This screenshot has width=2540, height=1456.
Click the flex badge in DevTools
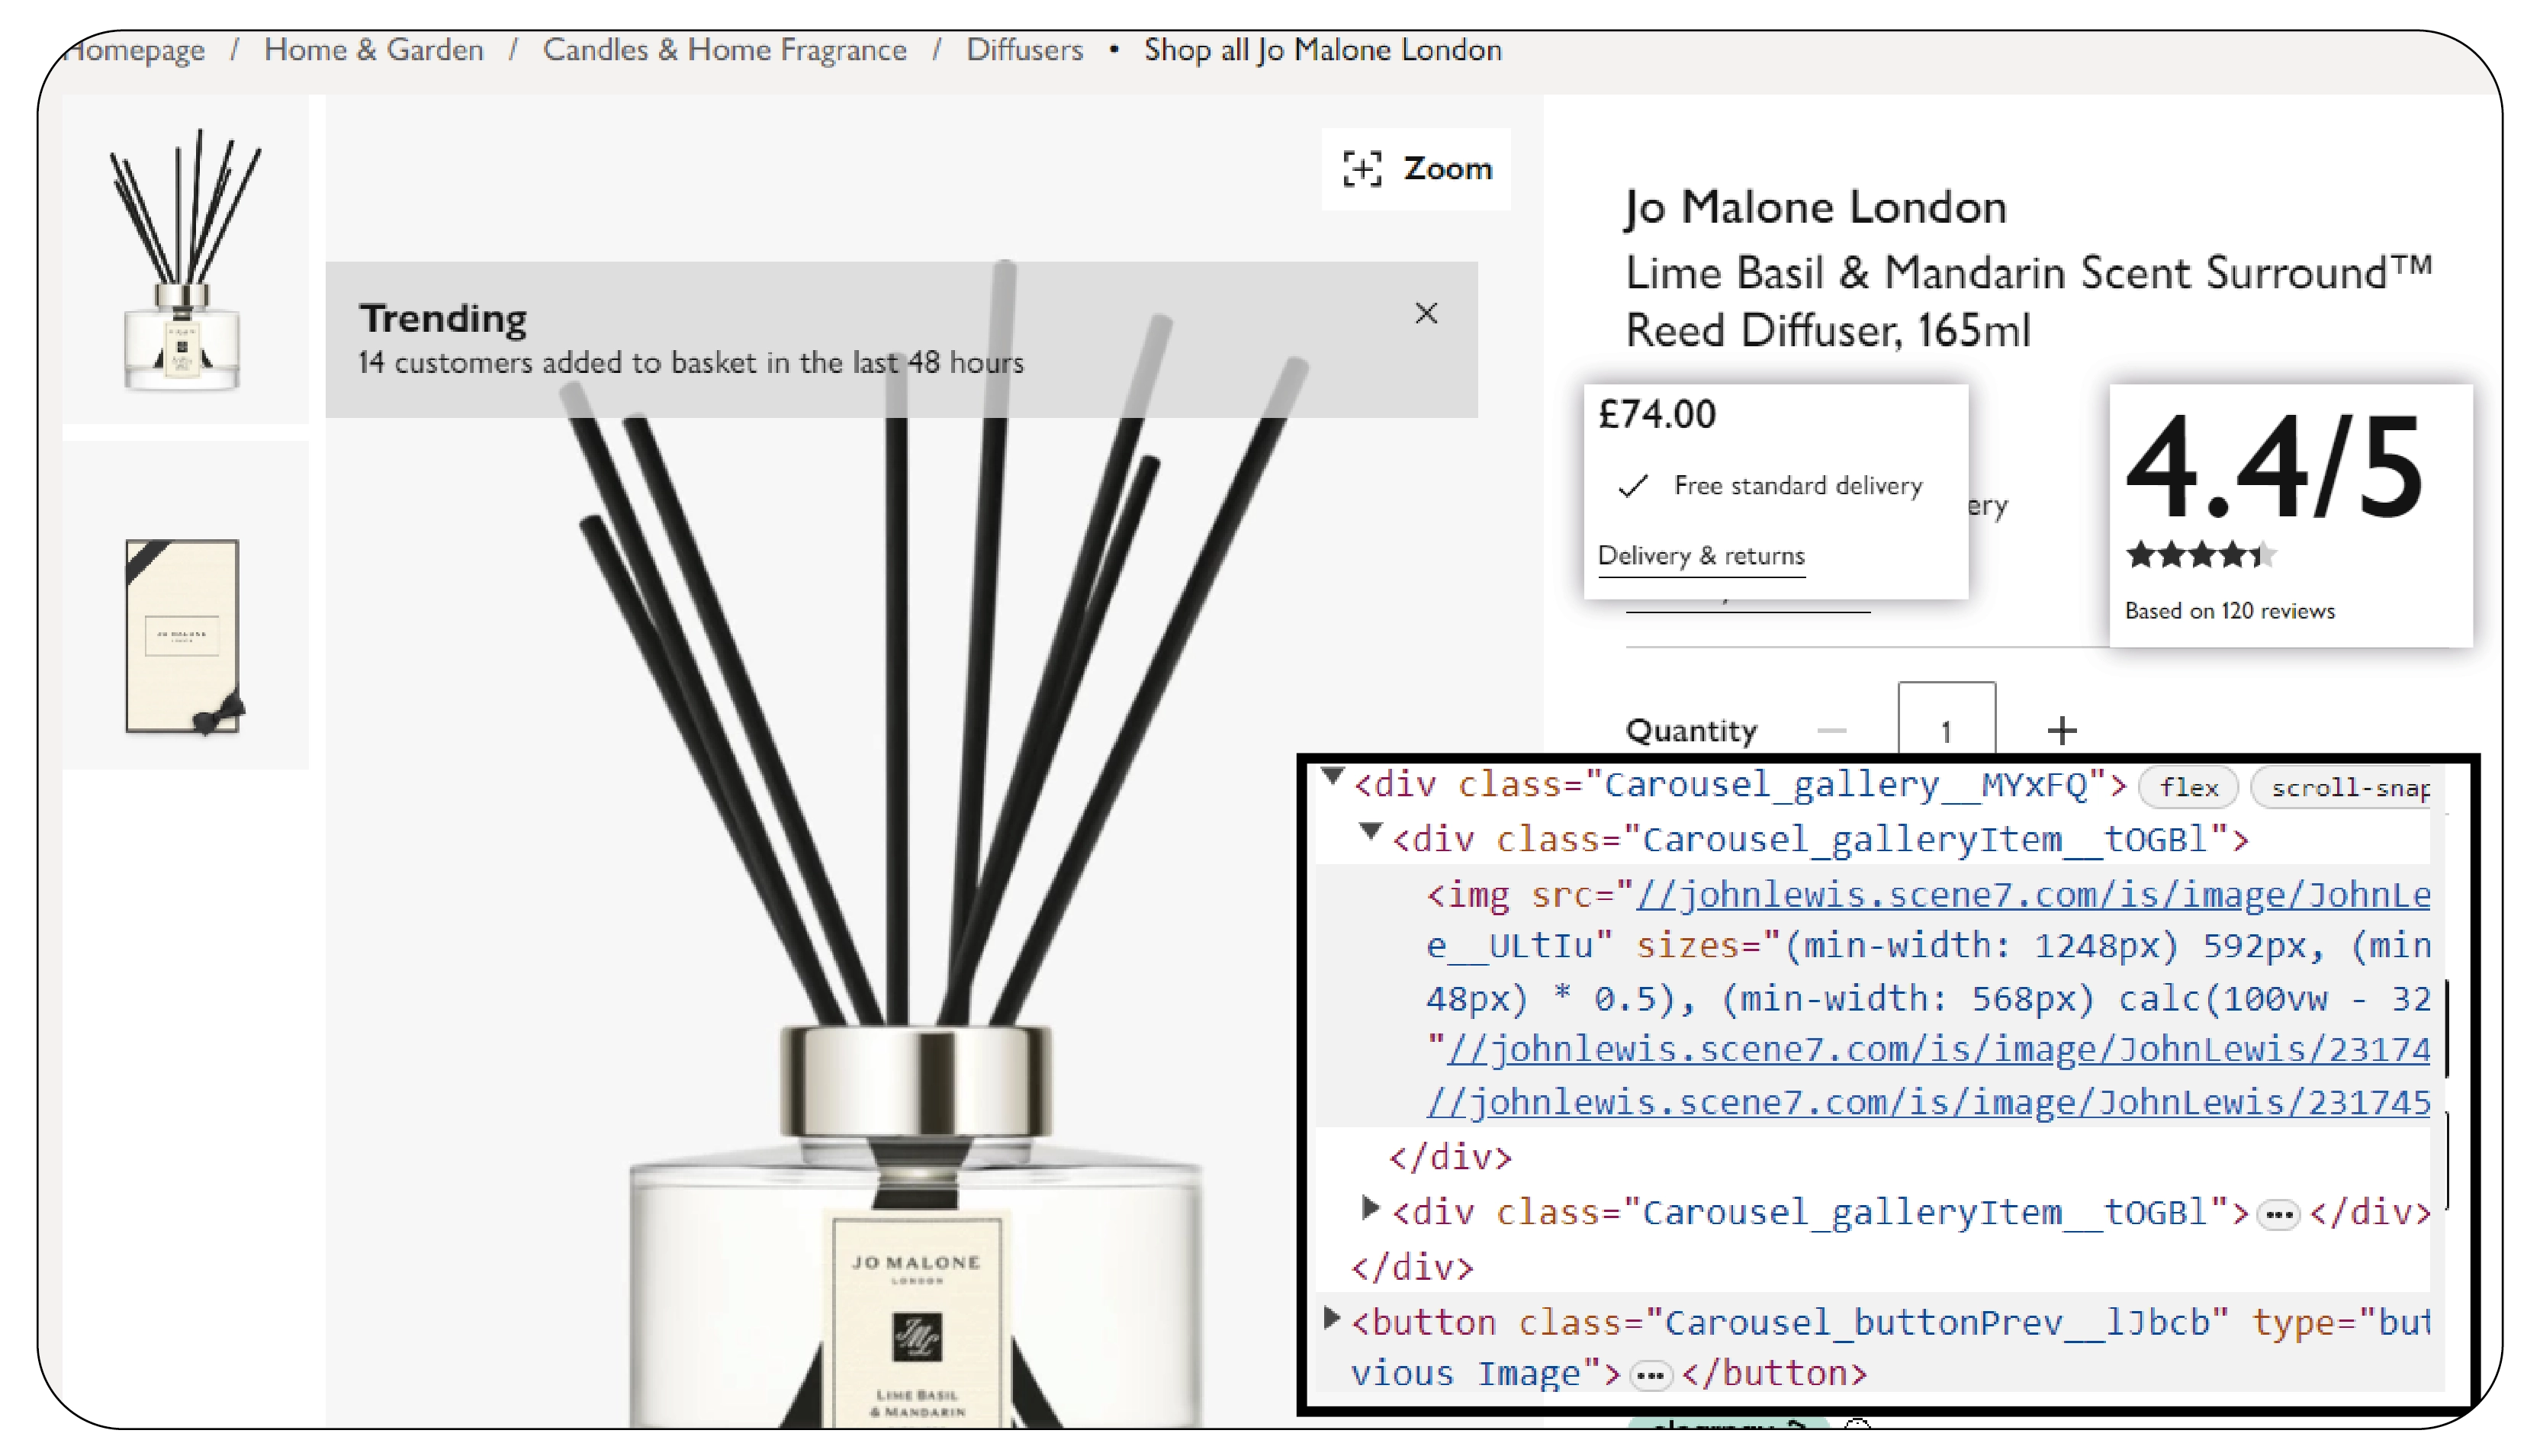(2188, 788)
